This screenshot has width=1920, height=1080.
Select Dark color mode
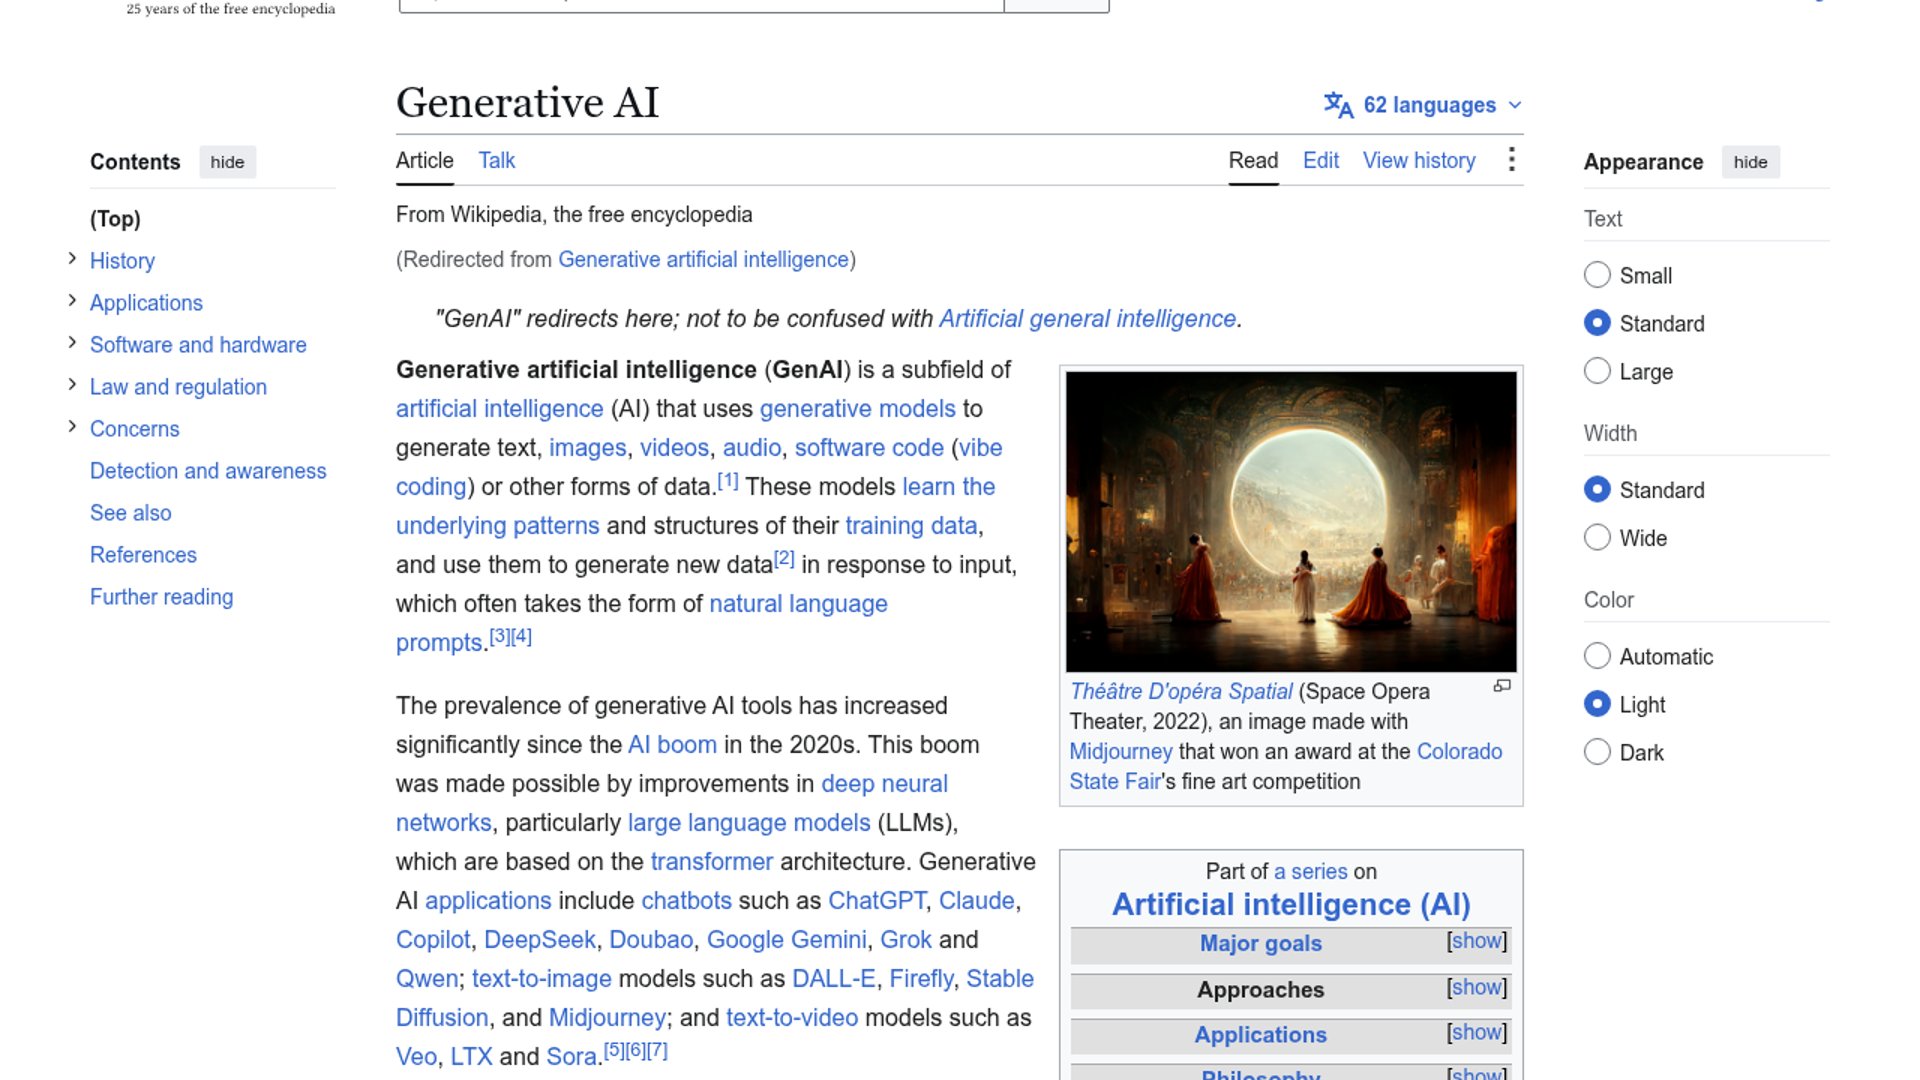(x=1597, y=752)
